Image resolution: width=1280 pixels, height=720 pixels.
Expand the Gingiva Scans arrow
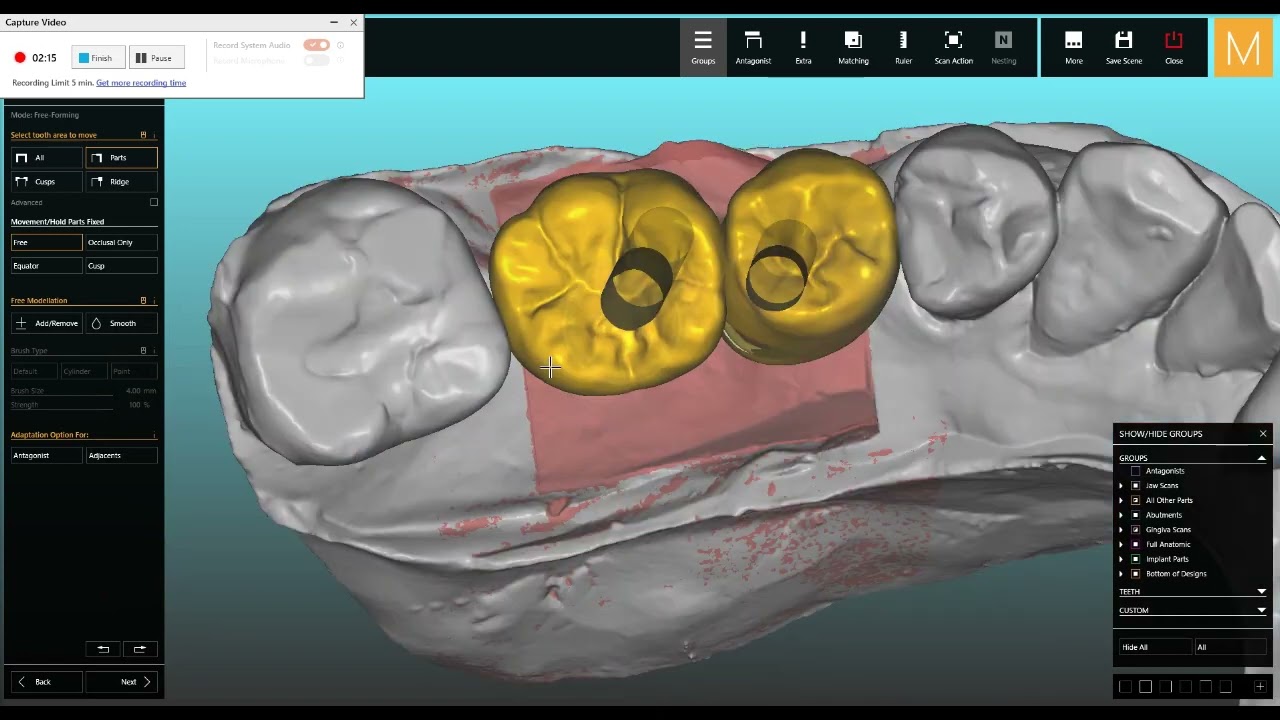click(1120, 530)
